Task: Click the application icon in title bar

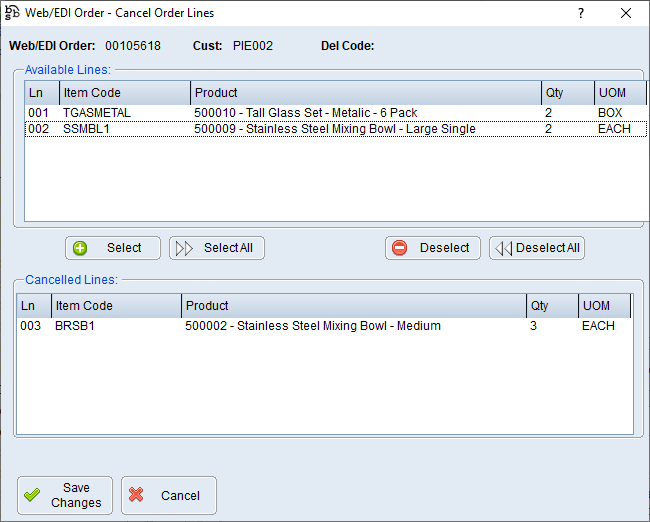Action: [x=12, y=13]
